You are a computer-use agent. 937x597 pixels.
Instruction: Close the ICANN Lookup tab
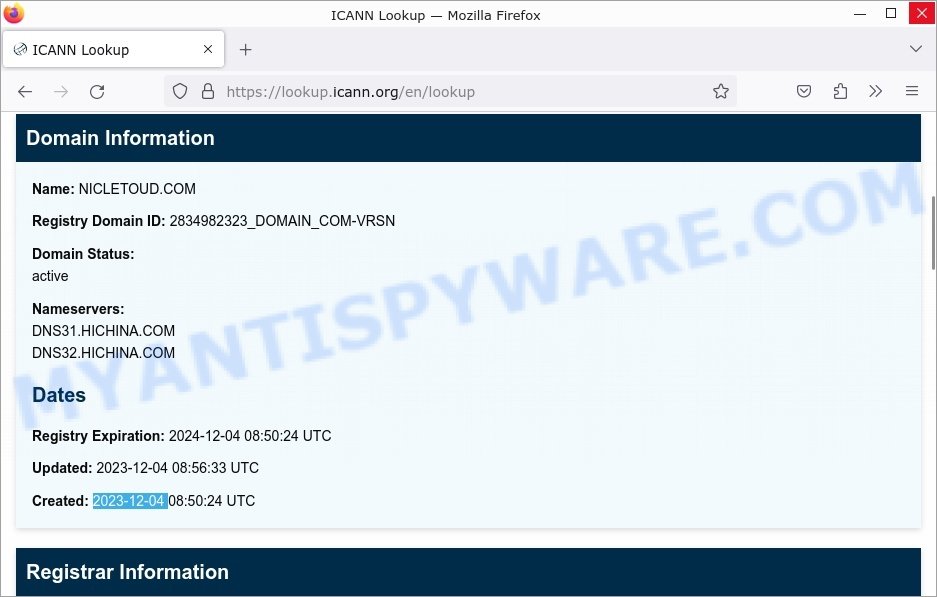208,49
